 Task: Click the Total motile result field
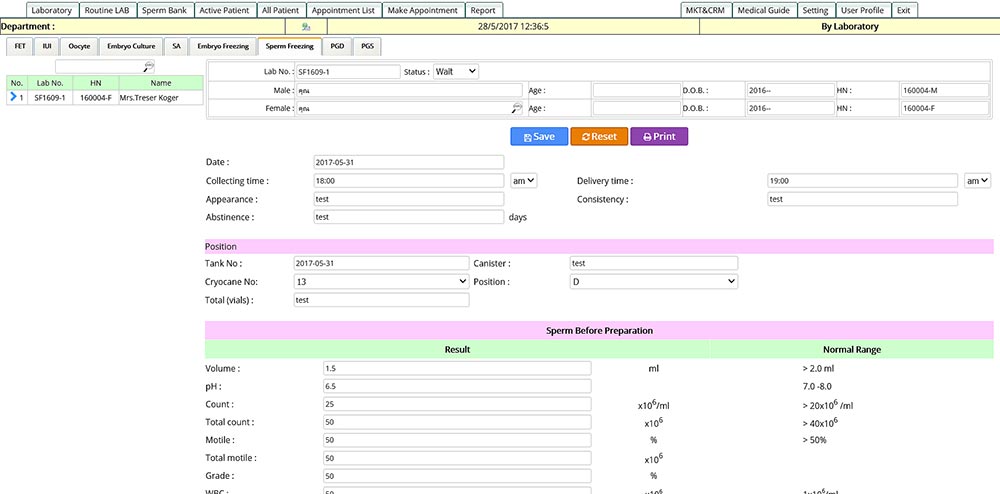[457, 458]
